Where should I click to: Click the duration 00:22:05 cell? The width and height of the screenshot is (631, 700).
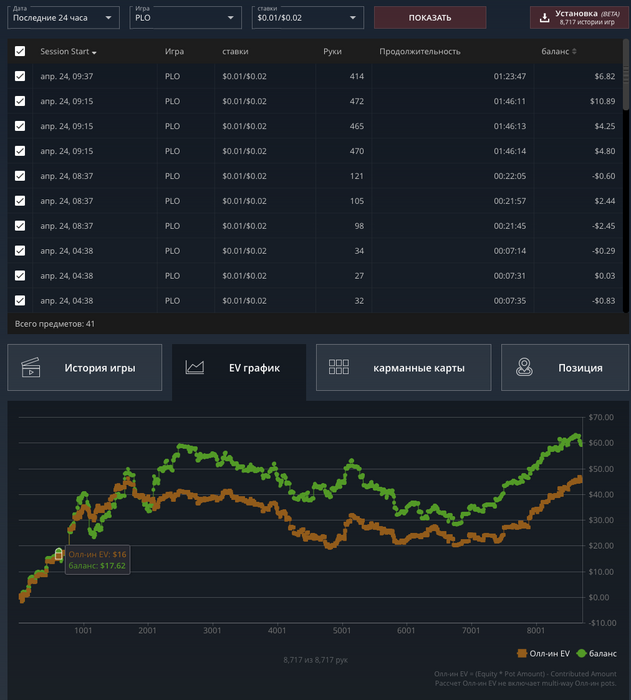coord(510,176)
